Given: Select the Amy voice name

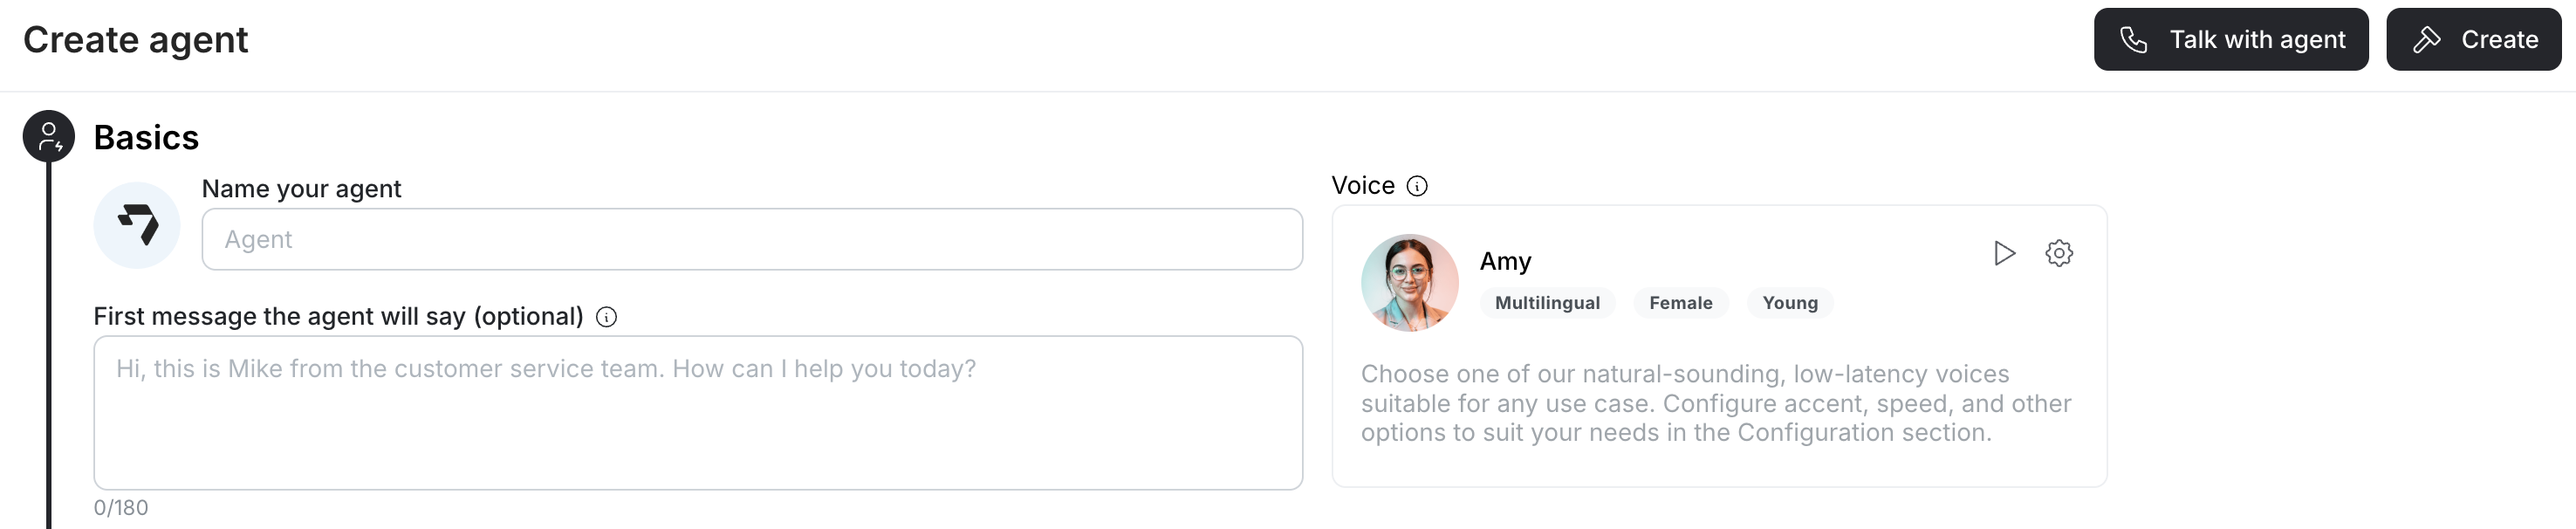Looking at the screenshot, I should [1505, 261].
